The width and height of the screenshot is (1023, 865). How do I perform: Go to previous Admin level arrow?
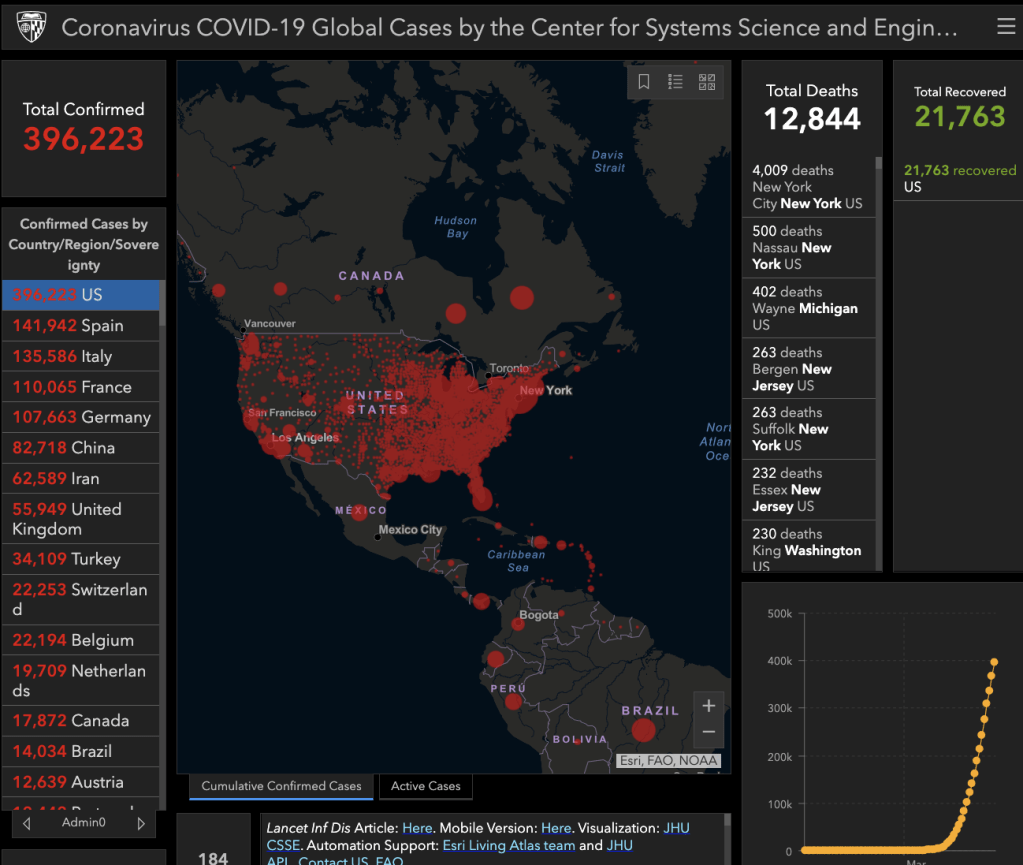coord(27,824)
